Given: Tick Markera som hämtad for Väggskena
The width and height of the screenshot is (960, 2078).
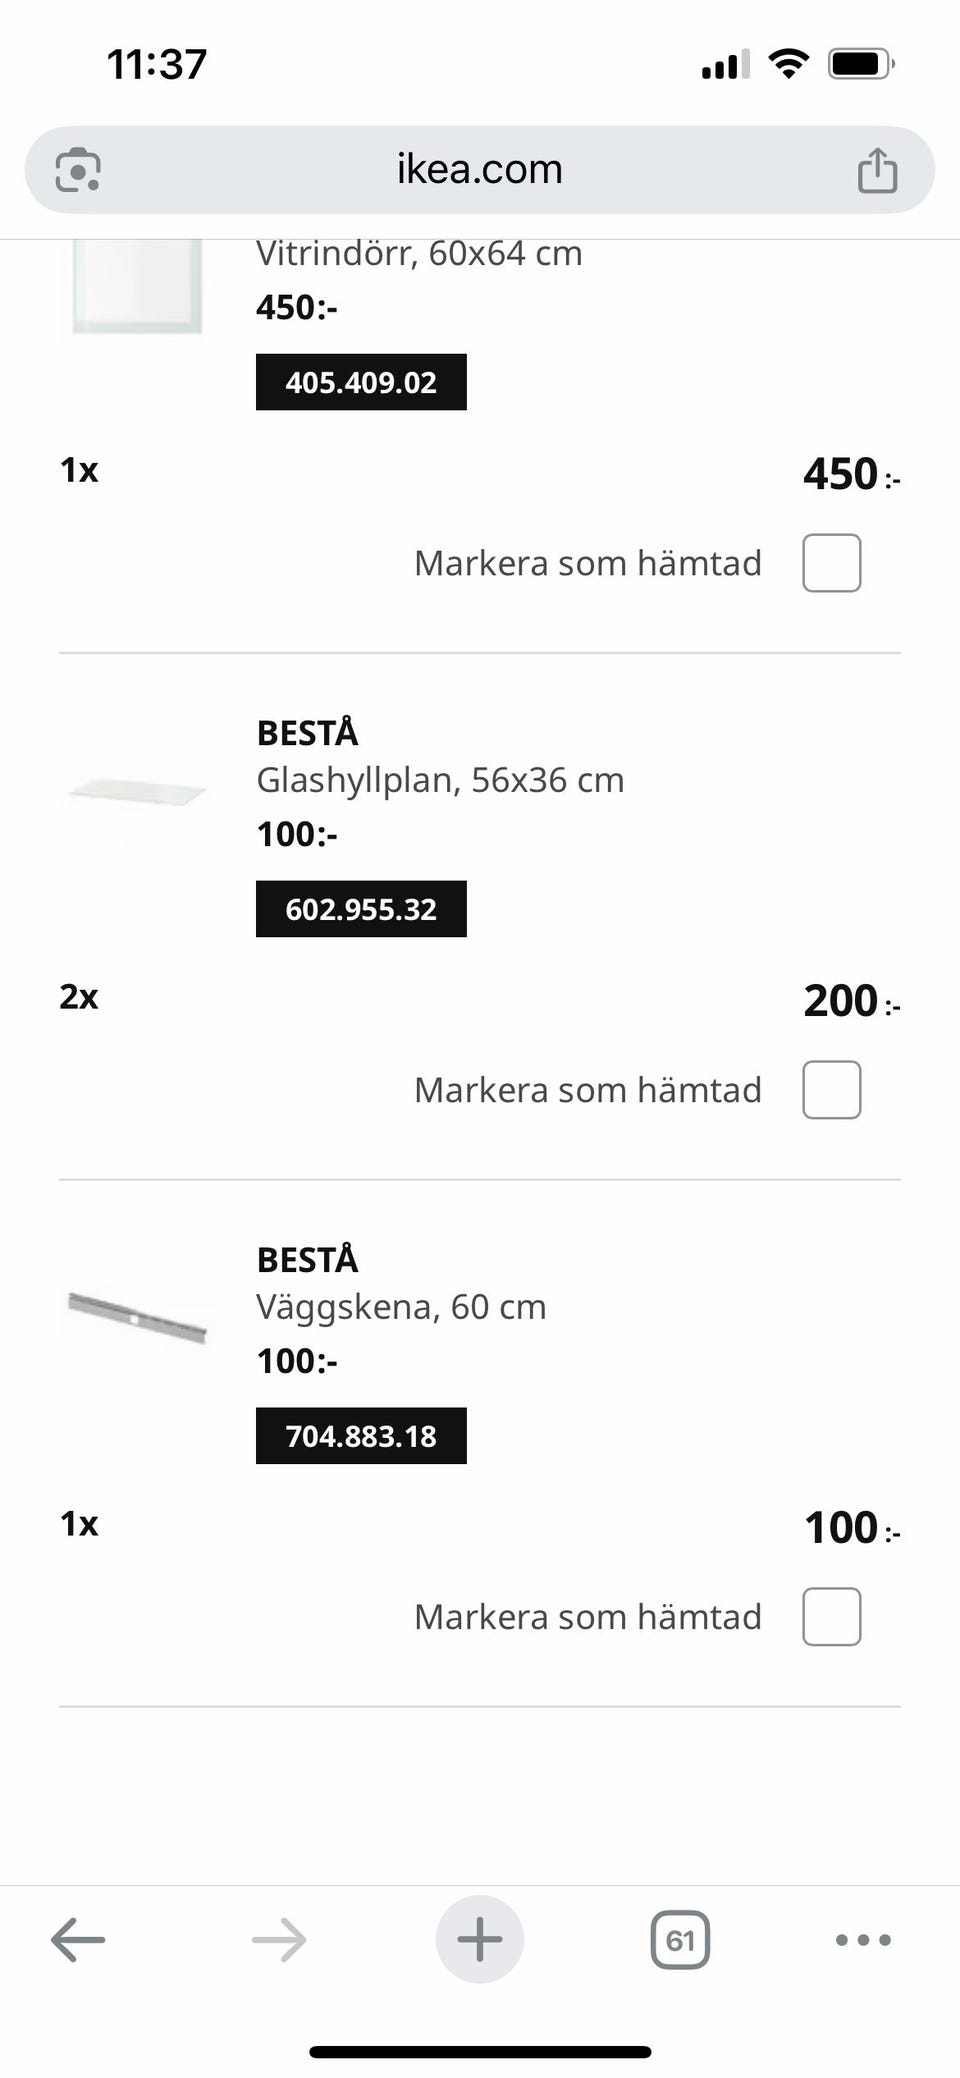Looking at the screenshot, I should (831, 1617).
